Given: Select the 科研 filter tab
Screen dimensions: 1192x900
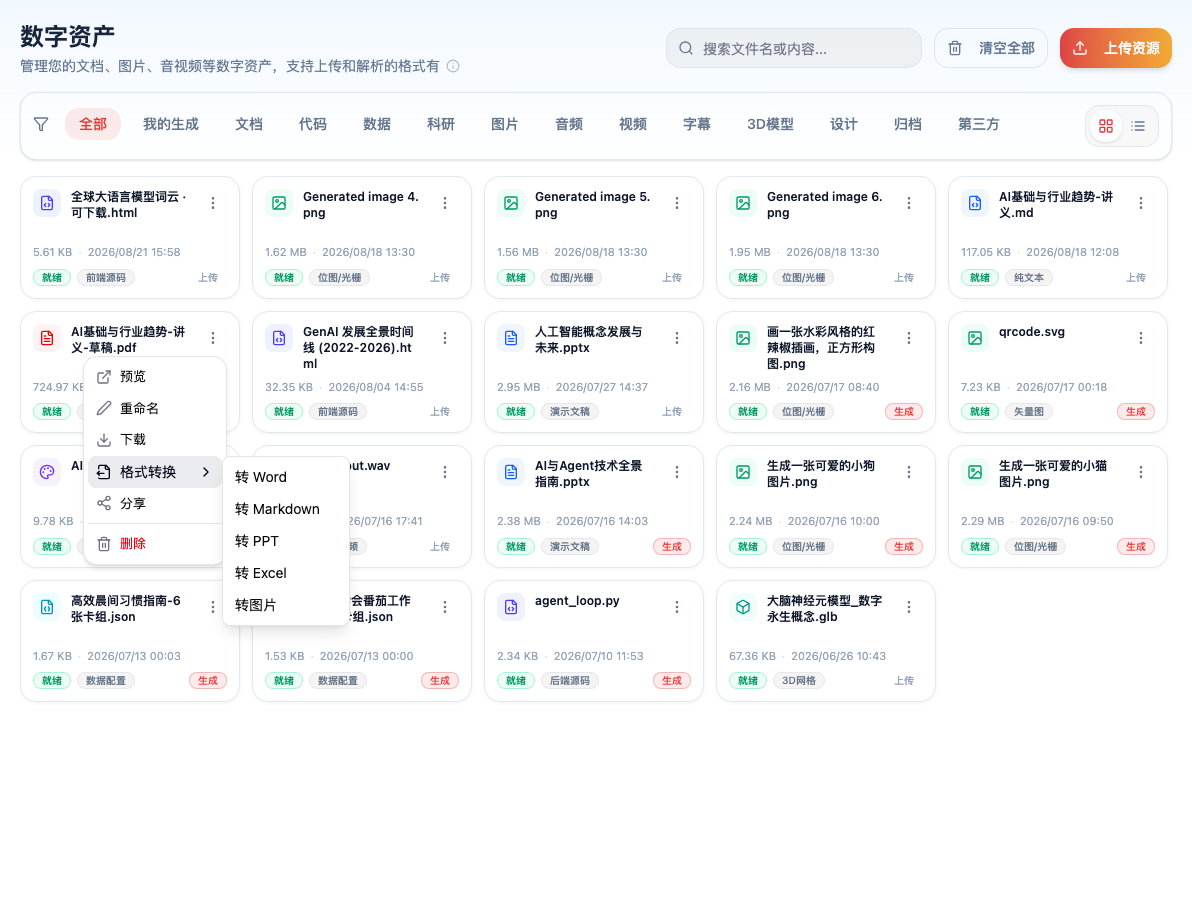Looking at the screenshot, I should tap(441, 124).
